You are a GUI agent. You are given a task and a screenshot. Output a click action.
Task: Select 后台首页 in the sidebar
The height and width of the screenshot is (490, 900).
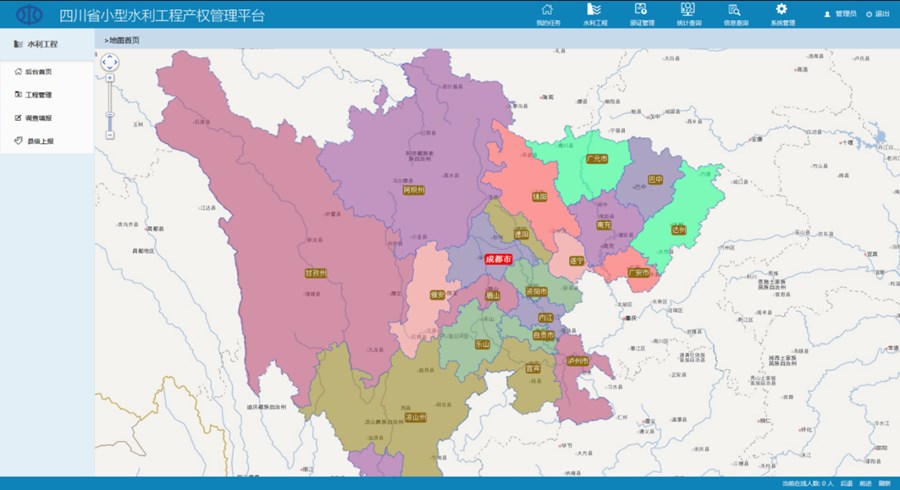pos(38,72)
